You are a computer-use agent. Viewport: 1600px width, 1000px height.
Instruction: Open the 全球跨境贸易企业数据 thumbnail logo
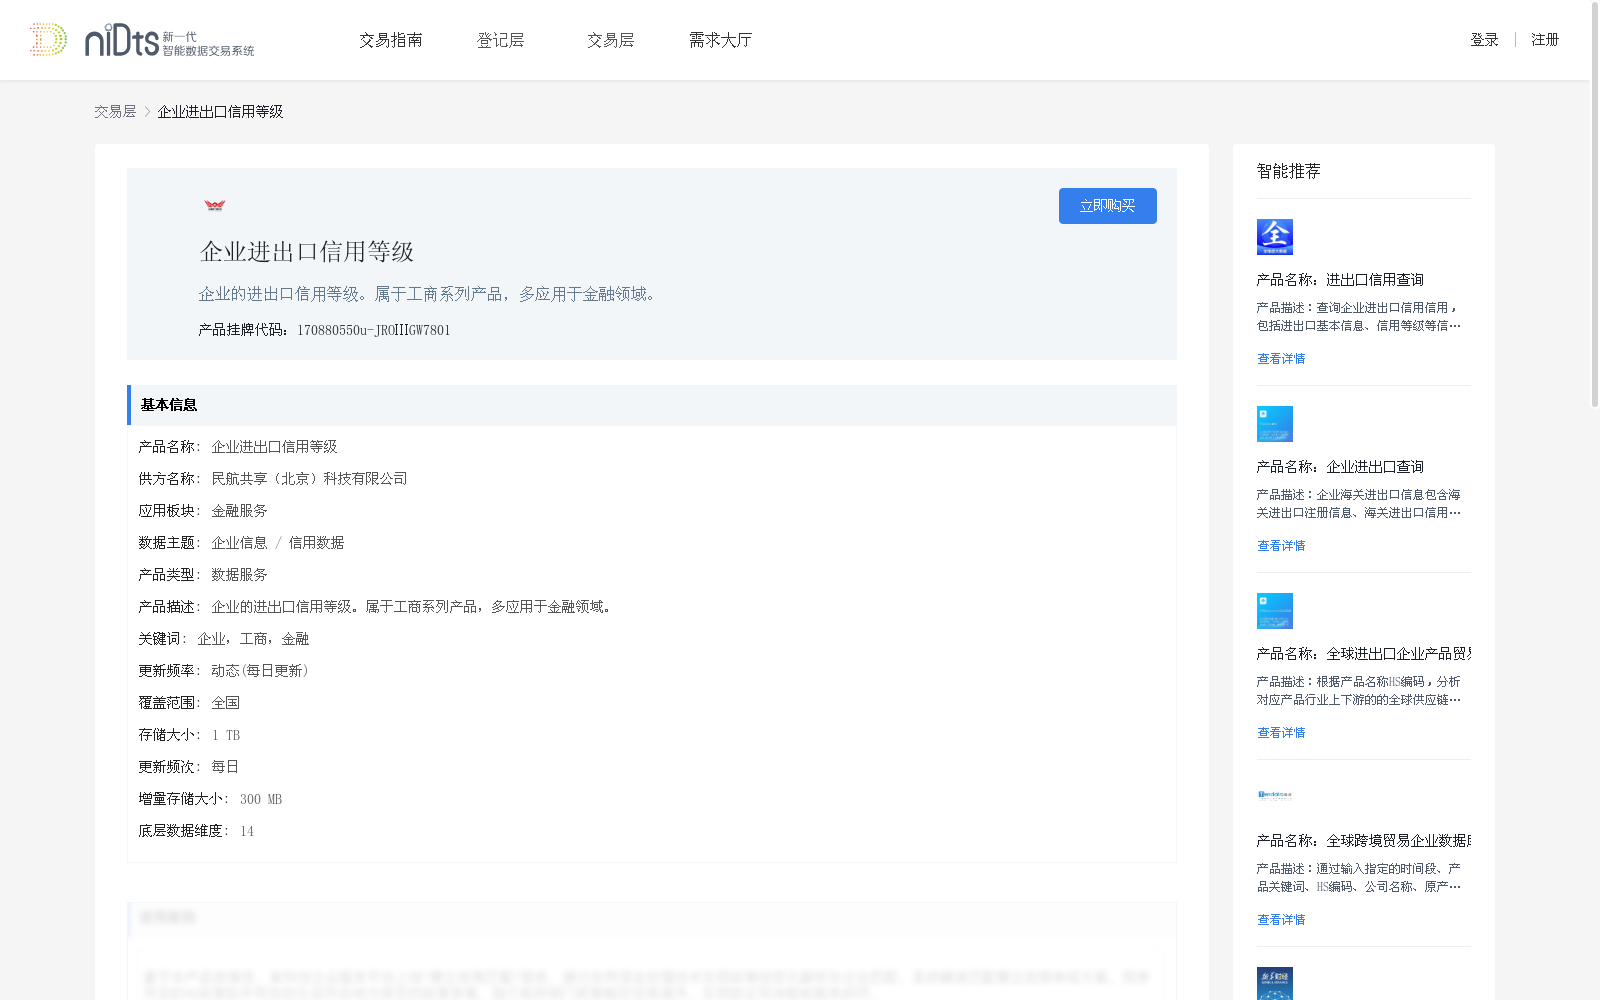point(1274,795)
